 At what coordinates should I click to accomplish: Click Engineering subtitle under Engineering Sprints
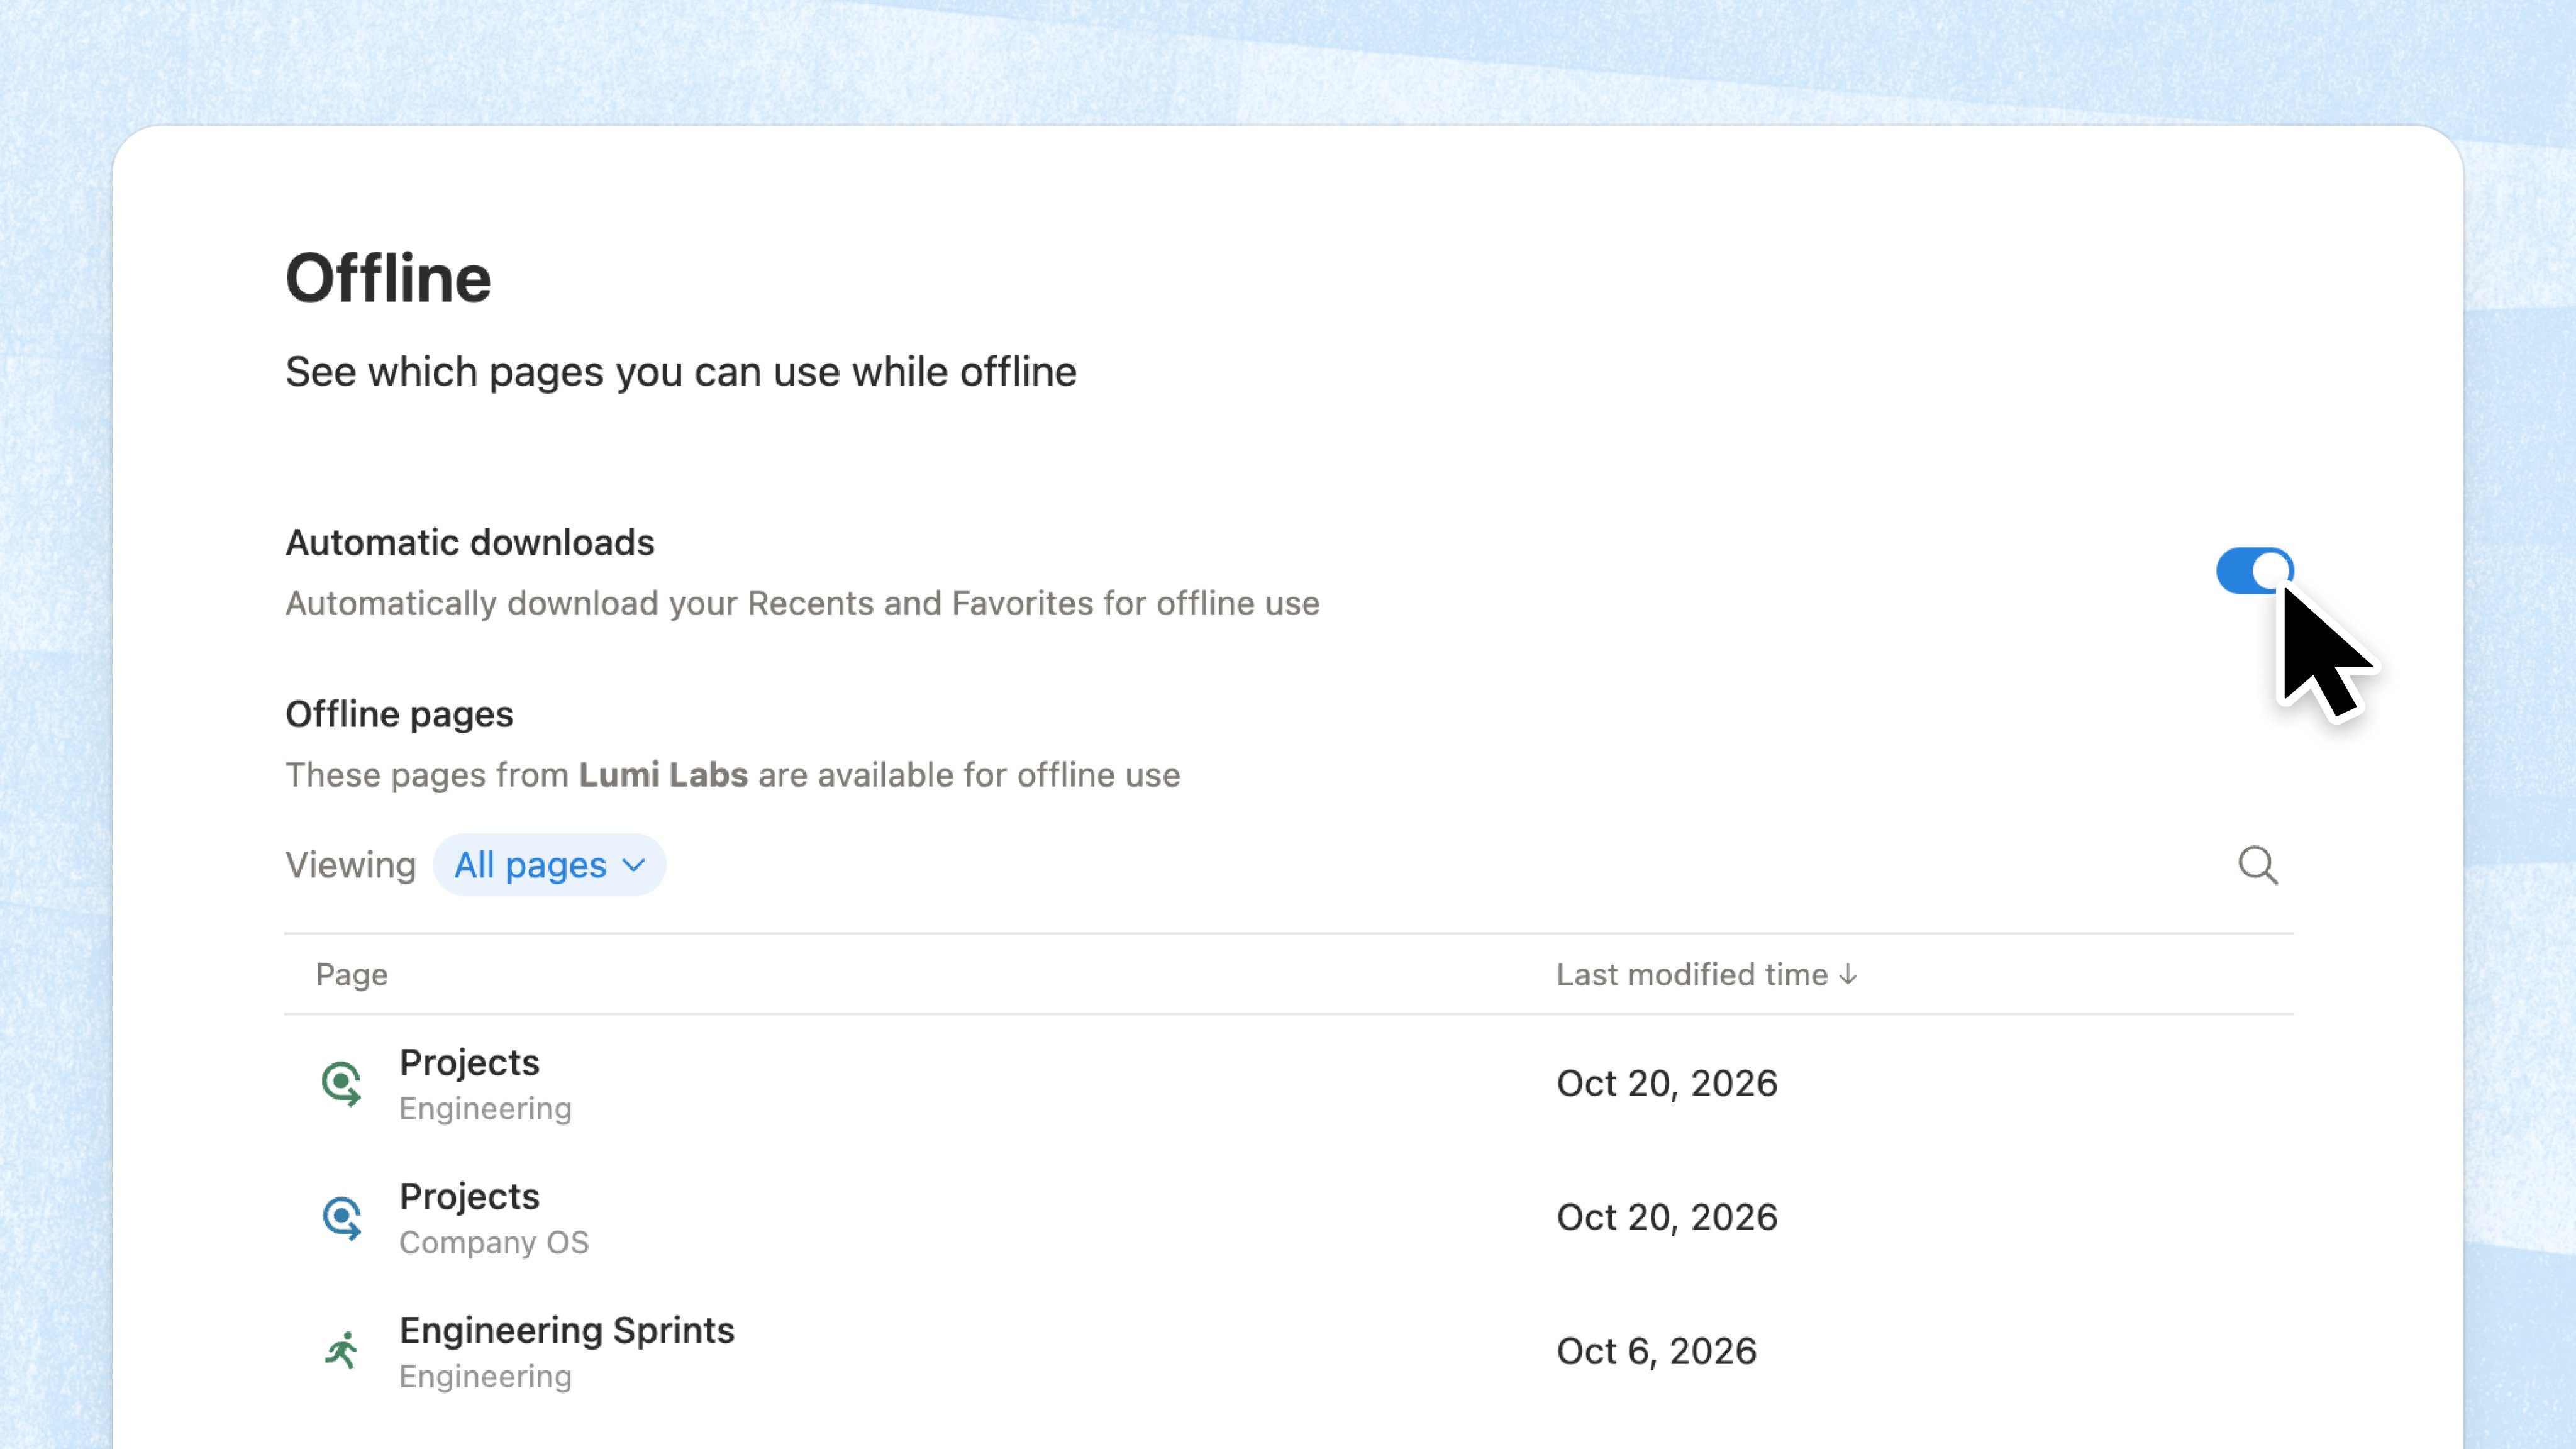(x=485, y=1377)
